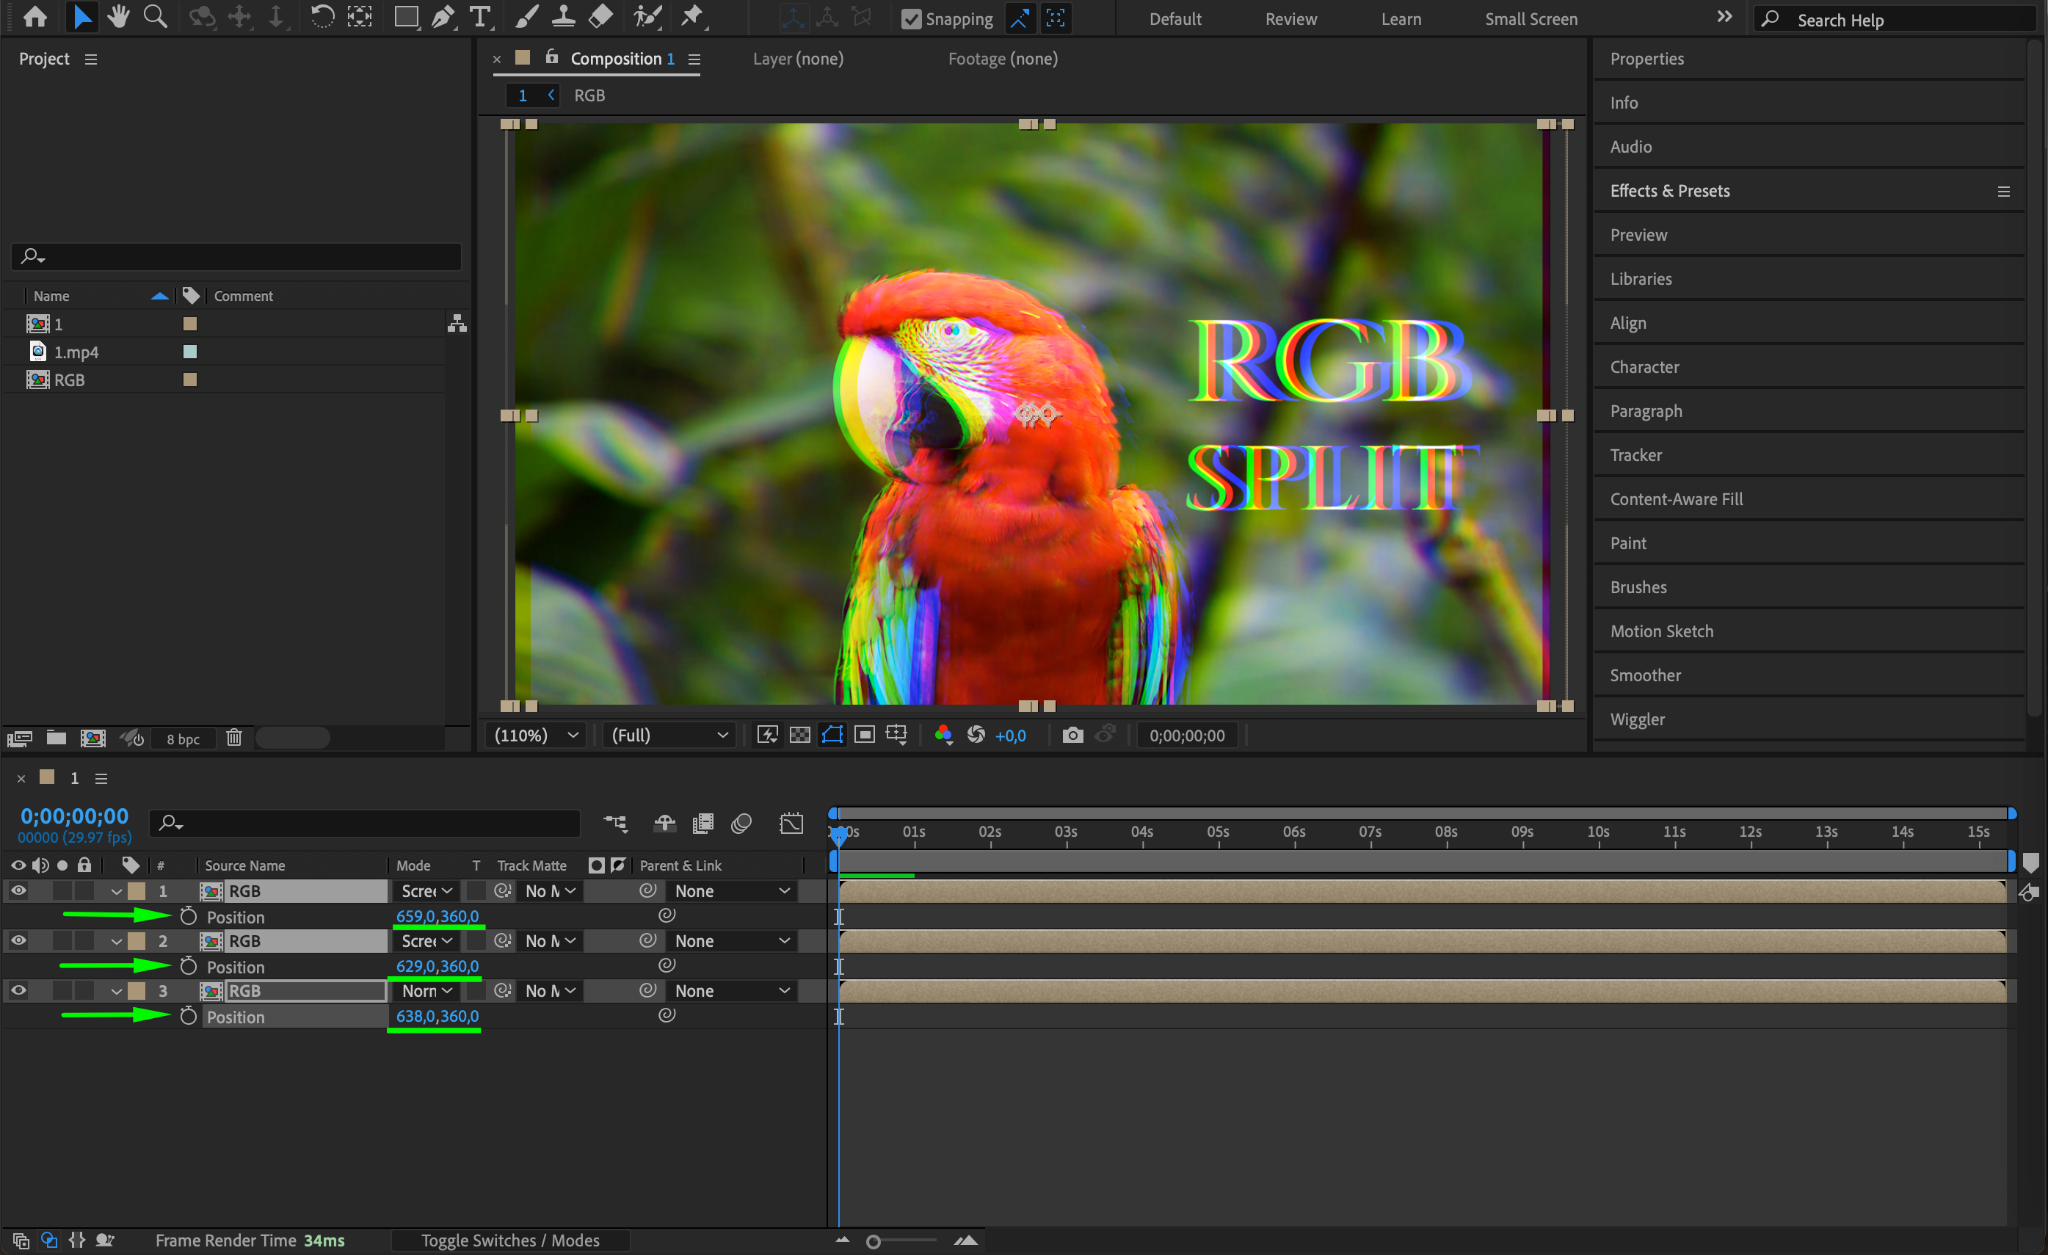Open the Graph Editor icon in timeline
The image size is (2048, 1255).
pyautogui.click(x=791, y=823)
